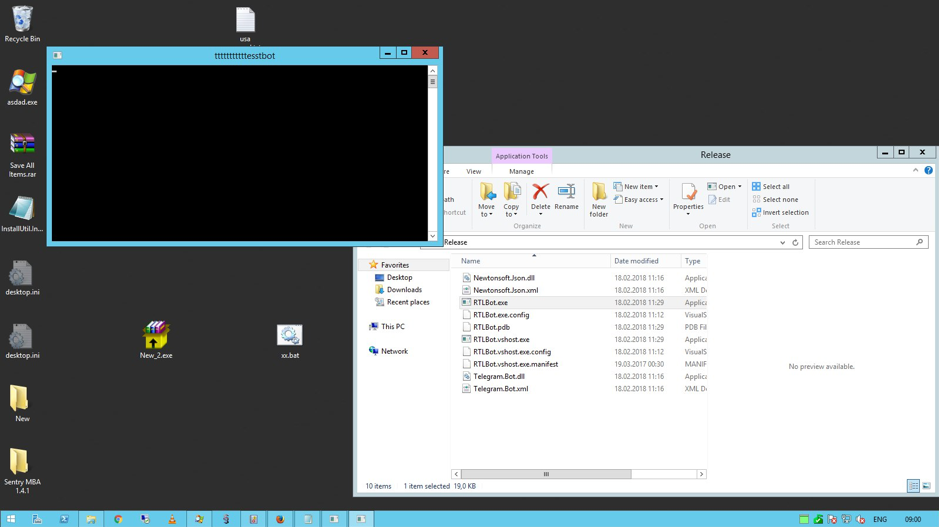Select RTLBot.vshost.exe file
The image size is (939, 527).
(501, 340)
